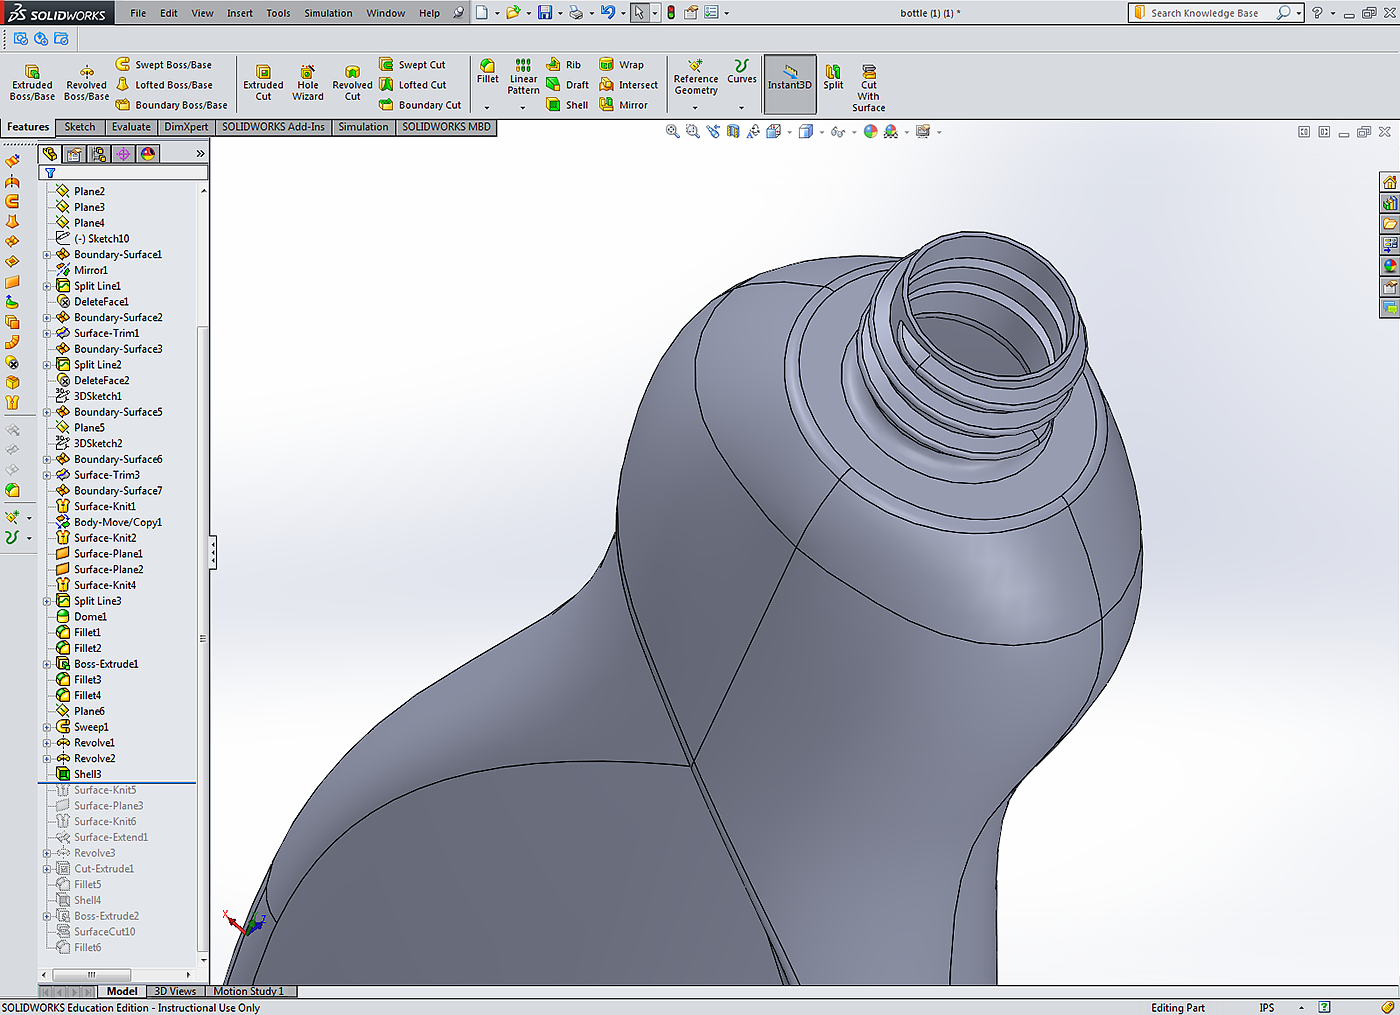Select the Revolved Cut tool
The height and width of the screenshot is (1015, 1400).
coord(352,82)
